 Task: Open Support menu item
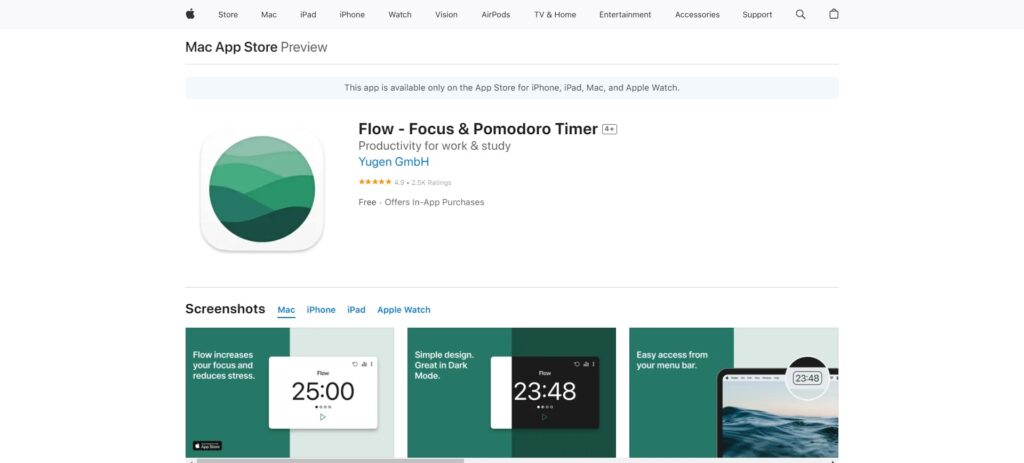(x=757, y=14)
